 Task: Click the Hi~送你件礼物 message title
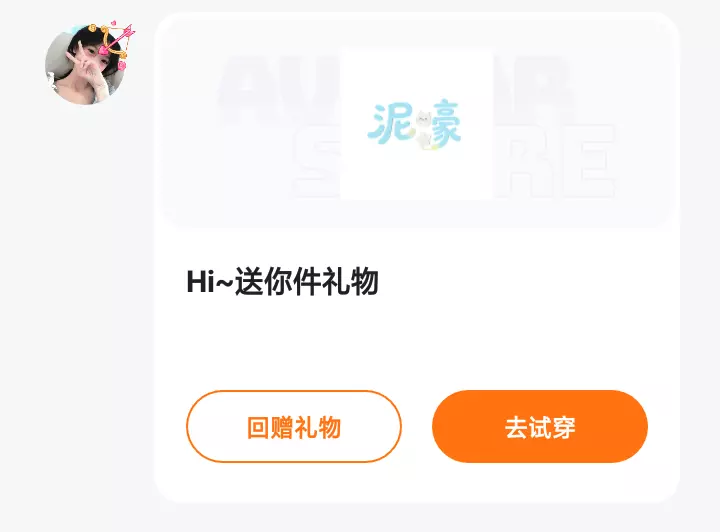[x=282, y=281]
